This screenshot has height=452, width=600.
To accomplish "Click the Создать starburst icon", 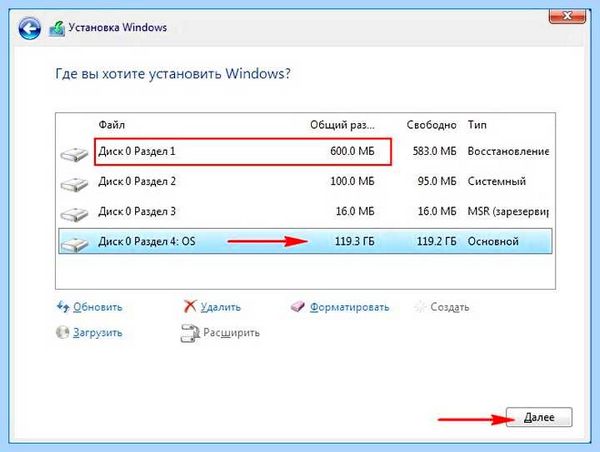I will [x=421, y=307].
